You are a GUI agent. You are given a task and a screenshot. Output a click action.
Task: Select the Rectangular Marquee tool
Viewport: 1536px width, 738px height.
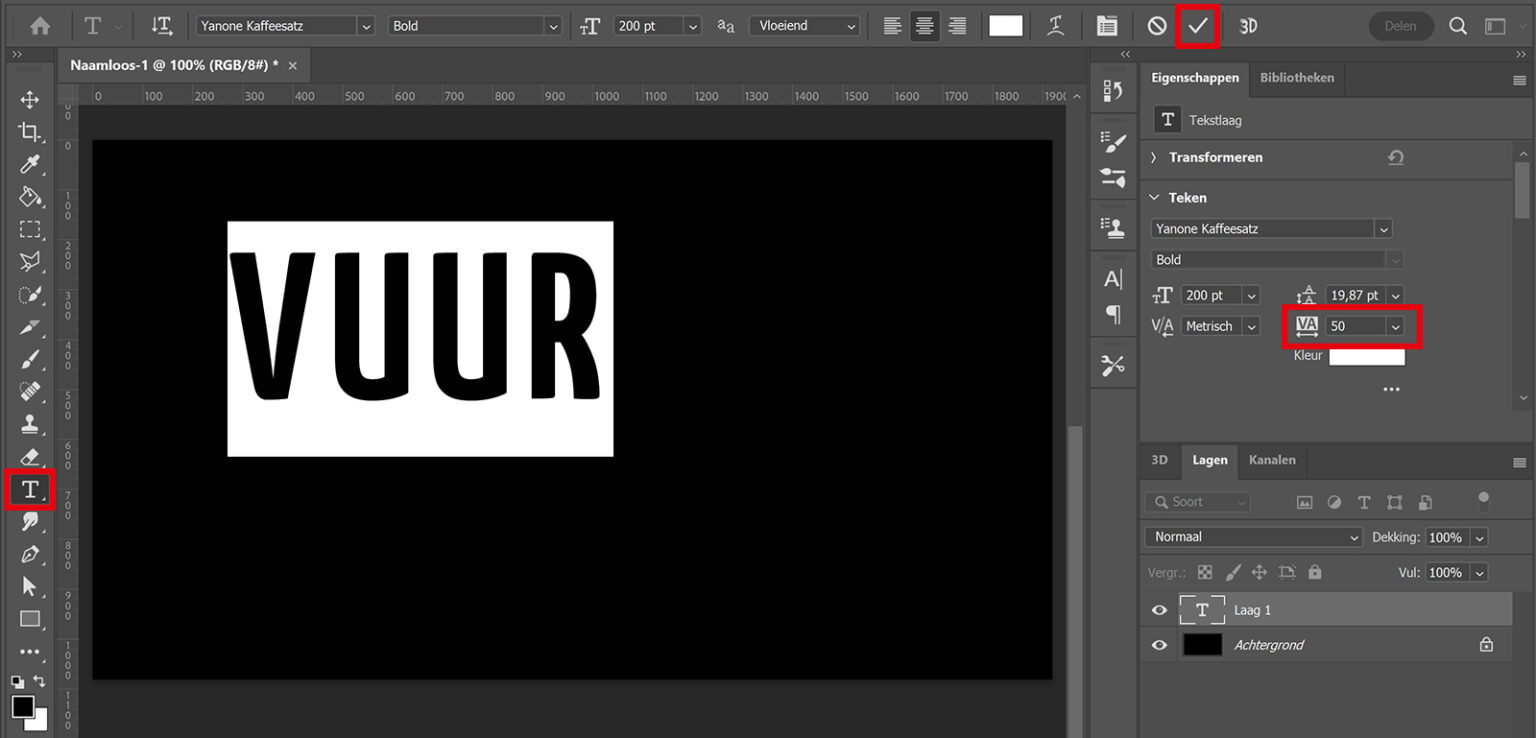pyautogui.click(x=30, y=230)
